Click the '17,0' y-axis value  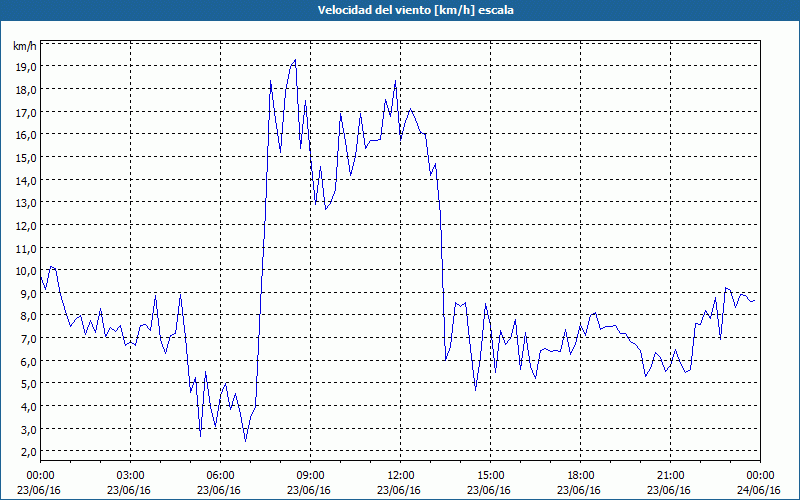tap(25, 112)
